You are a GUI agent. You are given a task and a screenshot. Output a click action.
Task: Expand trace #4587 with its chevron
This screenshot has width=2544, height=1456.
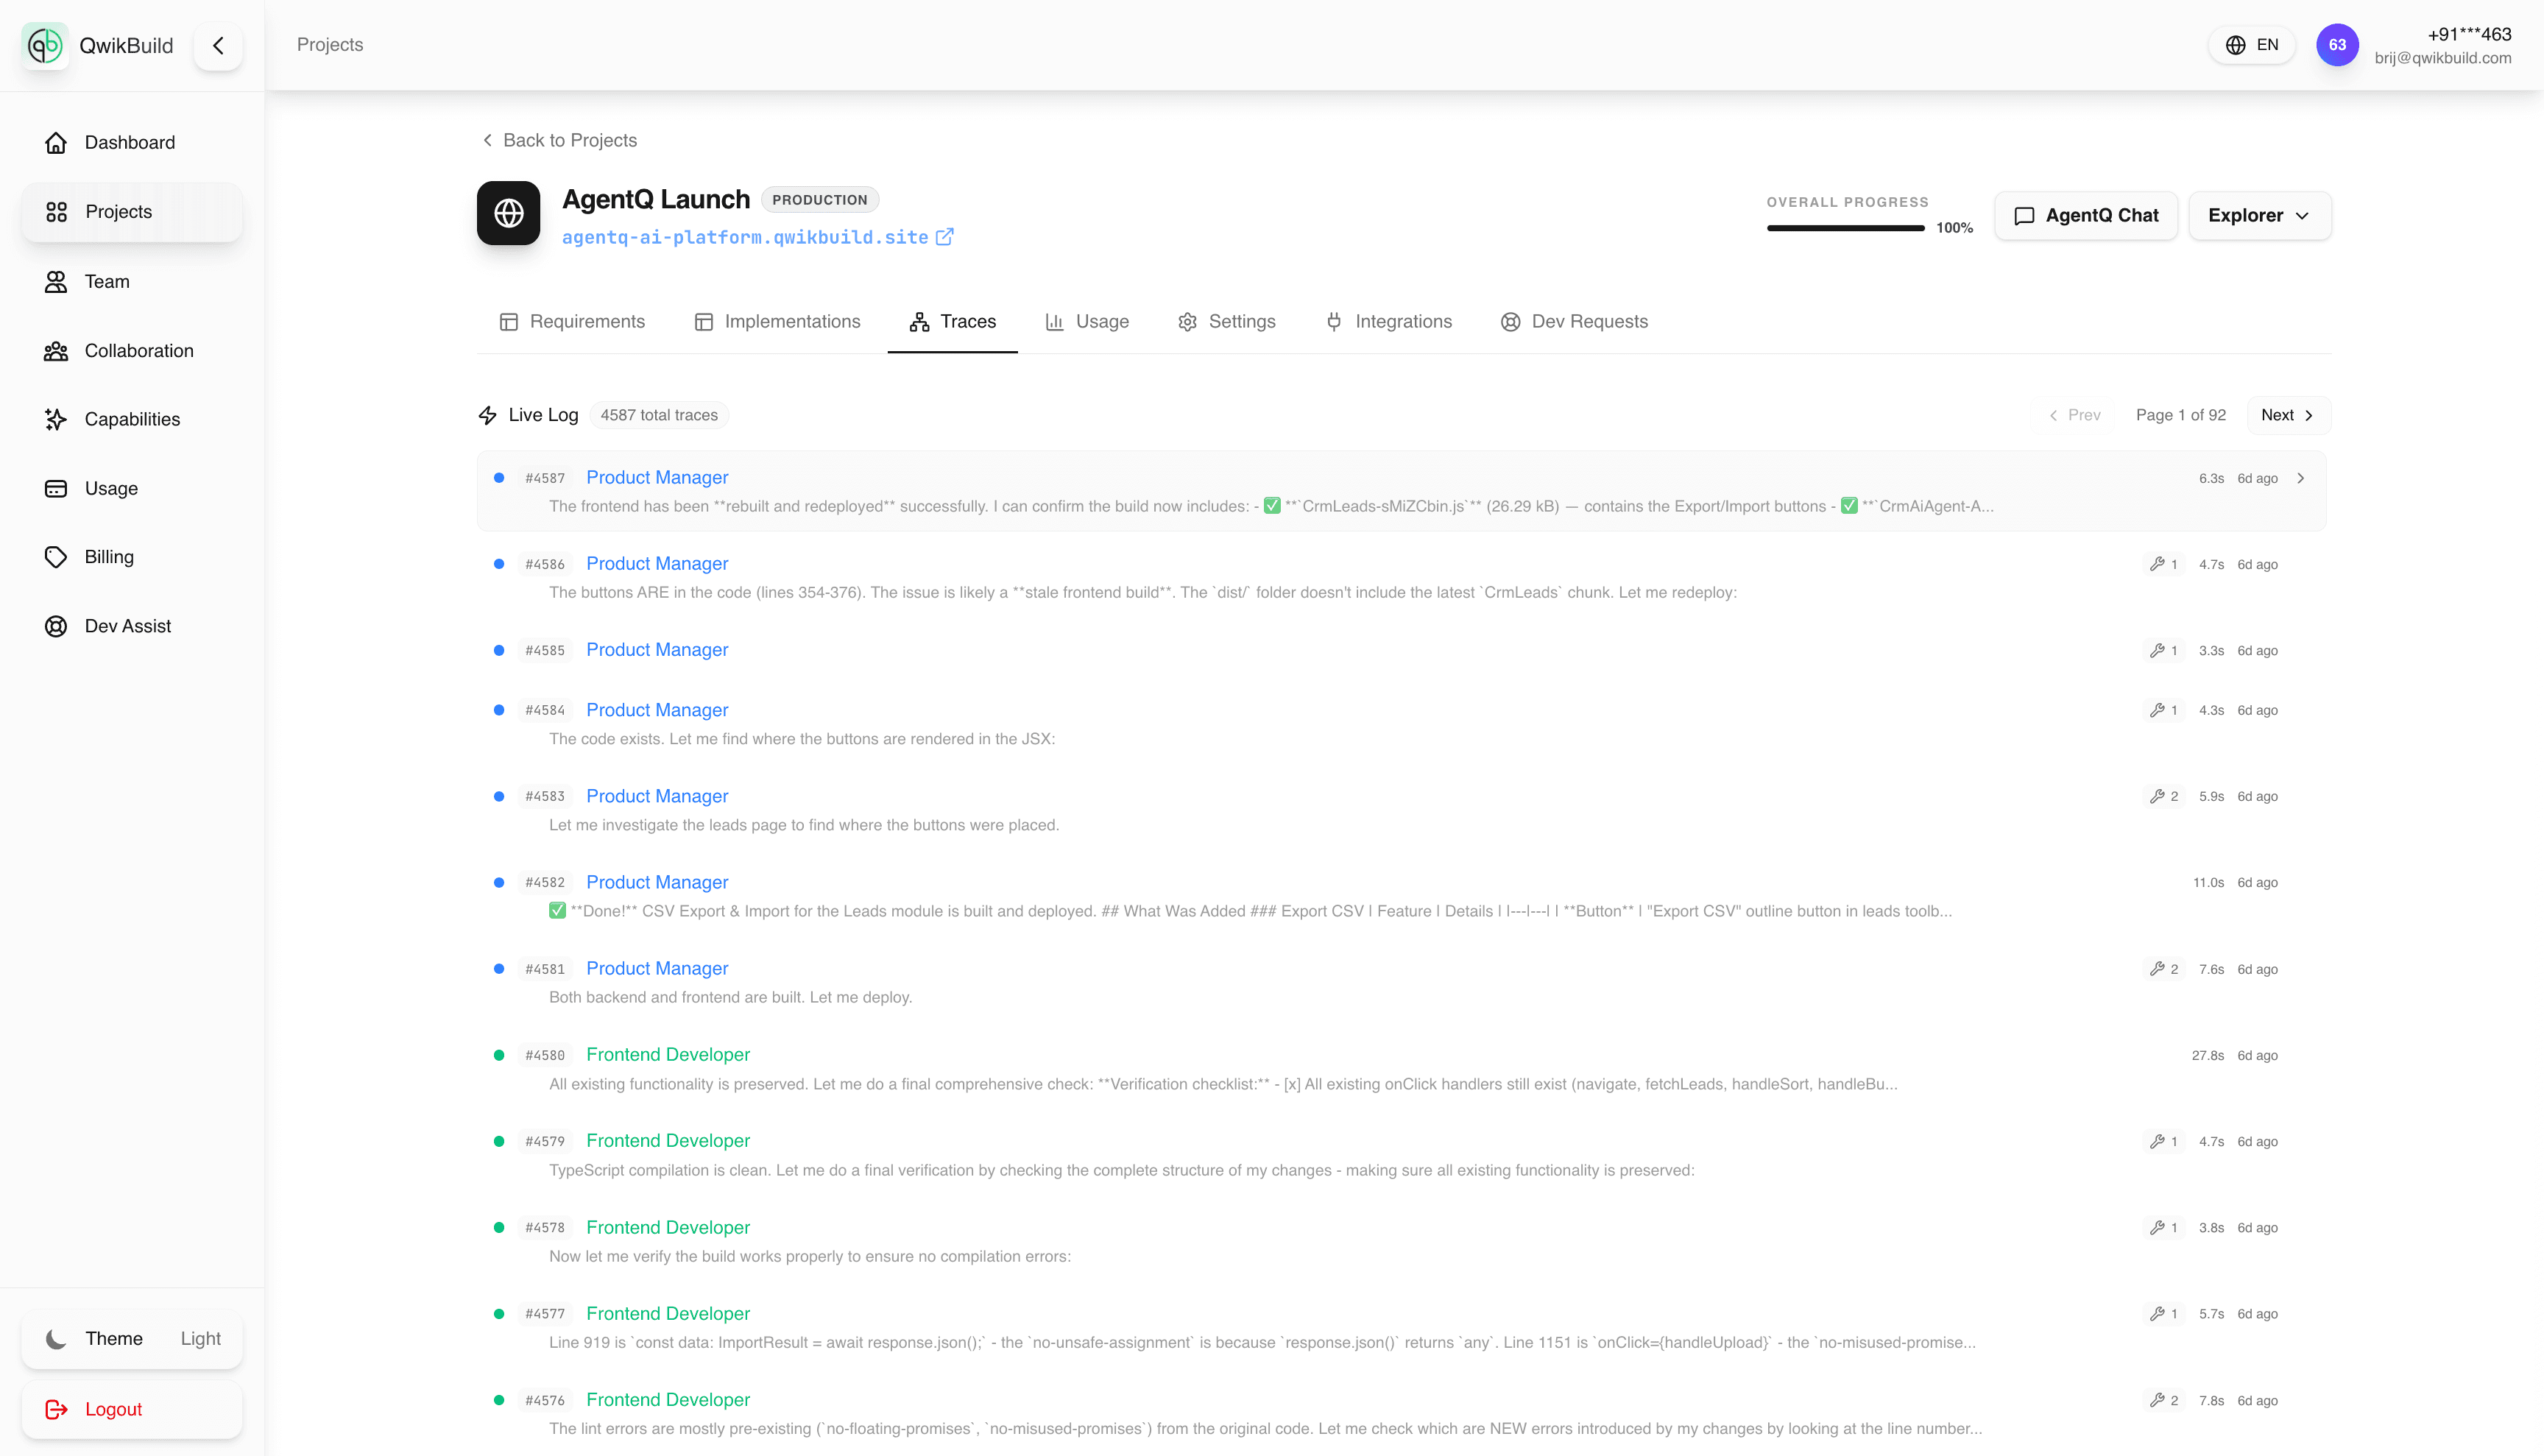[x=2301, y=478]
